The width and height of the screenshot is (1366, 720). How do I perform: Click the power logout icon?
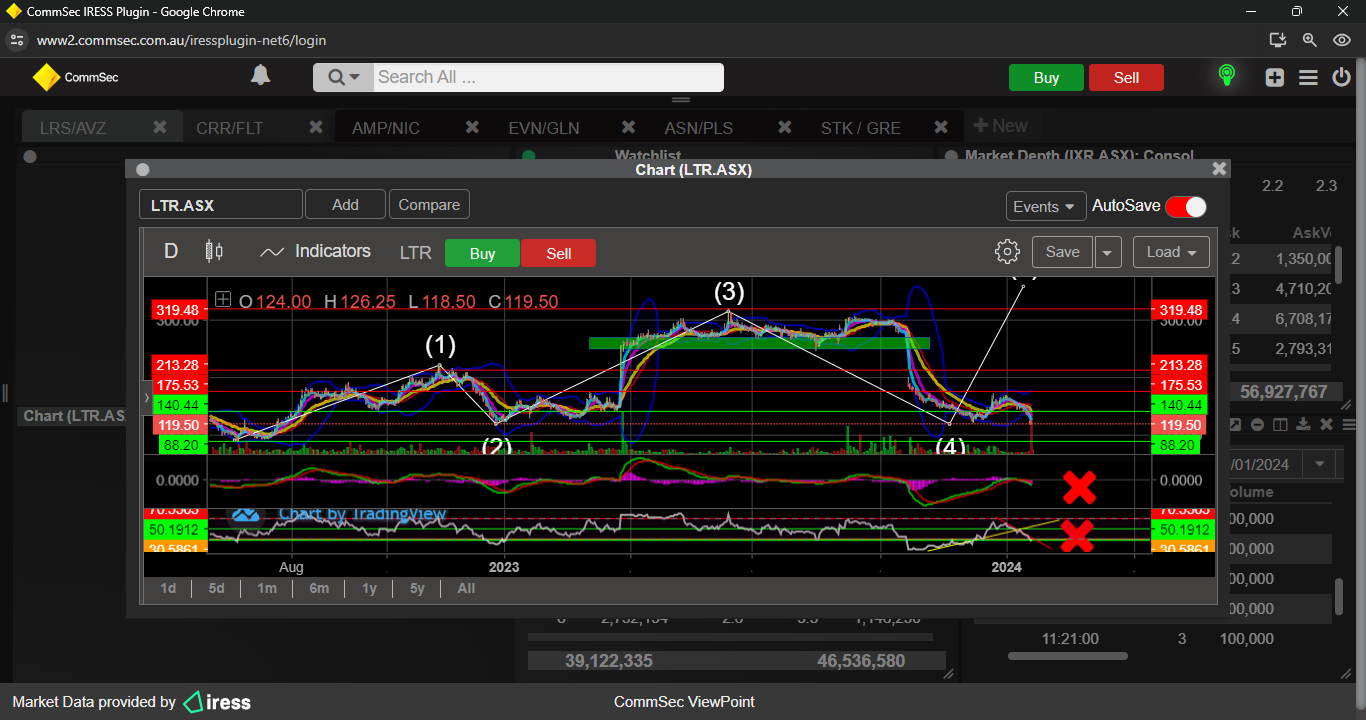[x=1341, y=78]
